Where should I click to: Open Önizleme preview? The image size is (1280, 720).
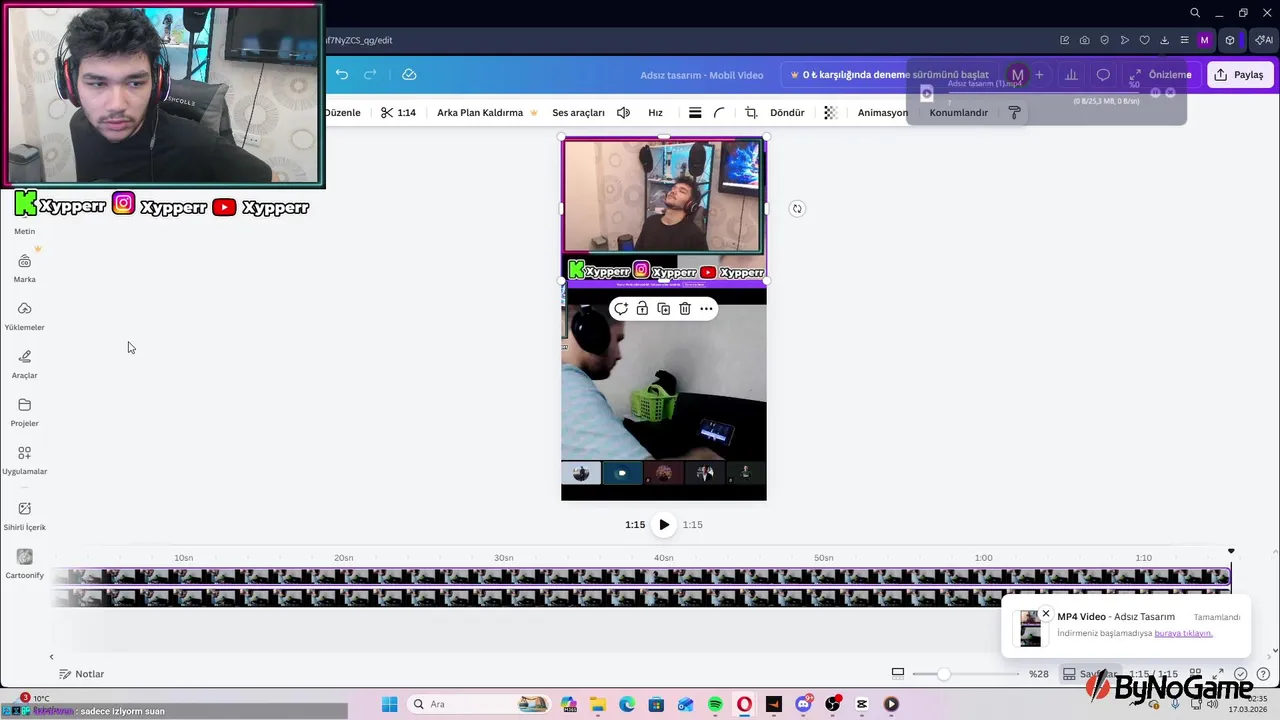[x=1160, y=75]
